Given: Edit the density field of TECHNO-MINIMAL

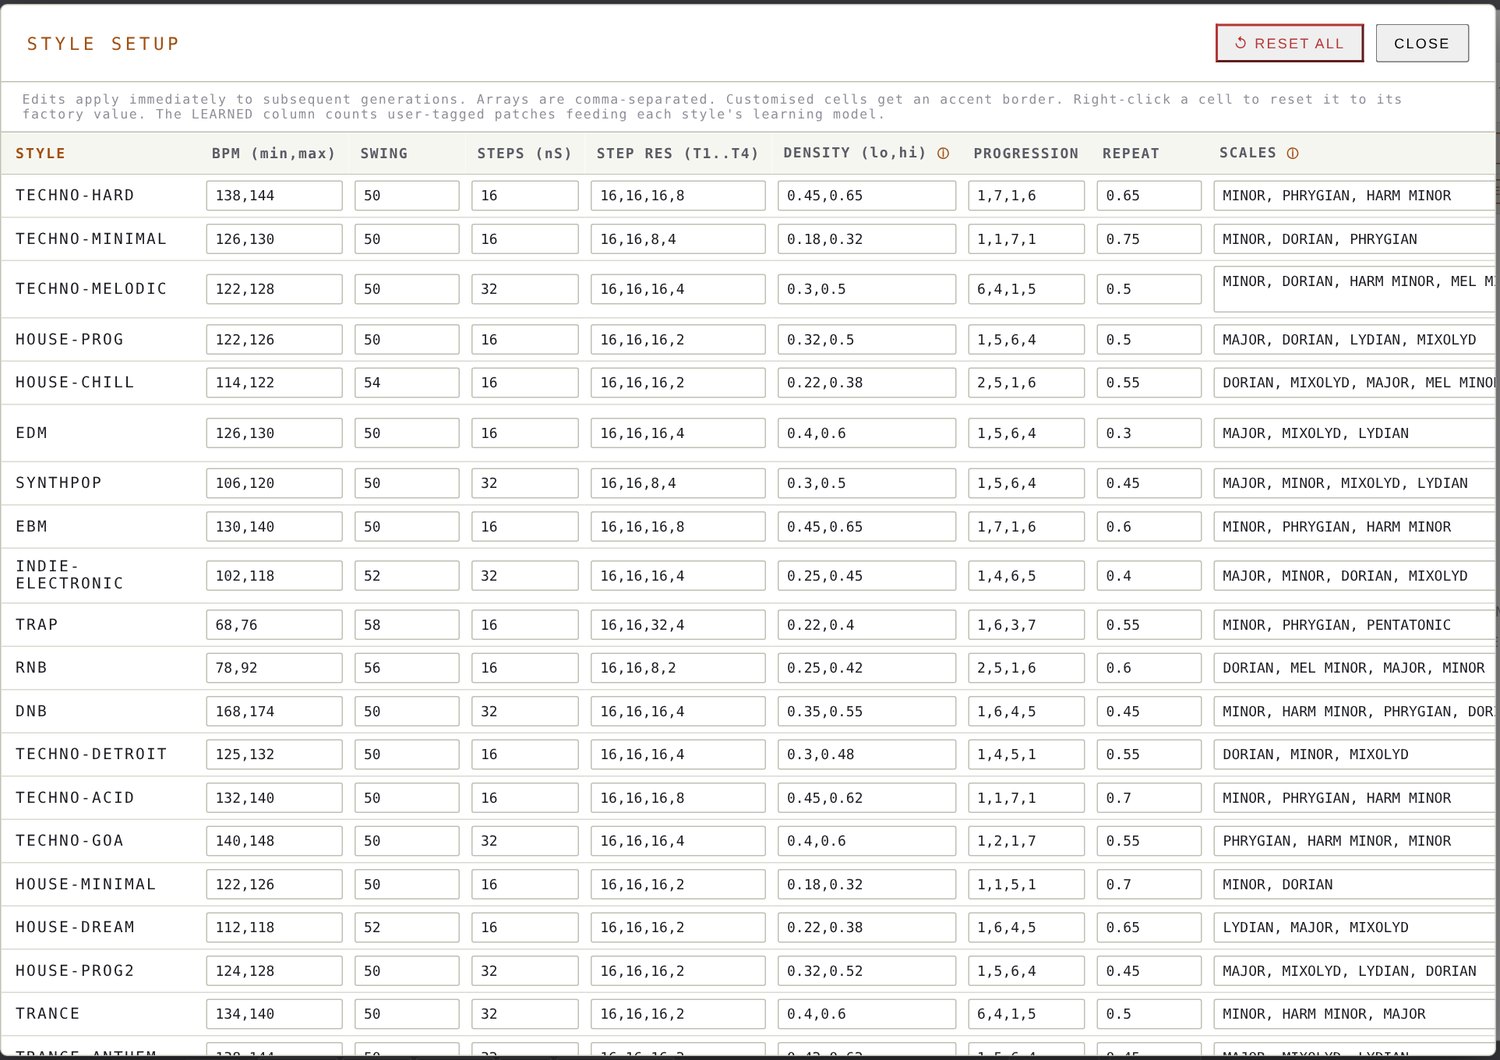Looking at the screenshot, I should 866,239.
